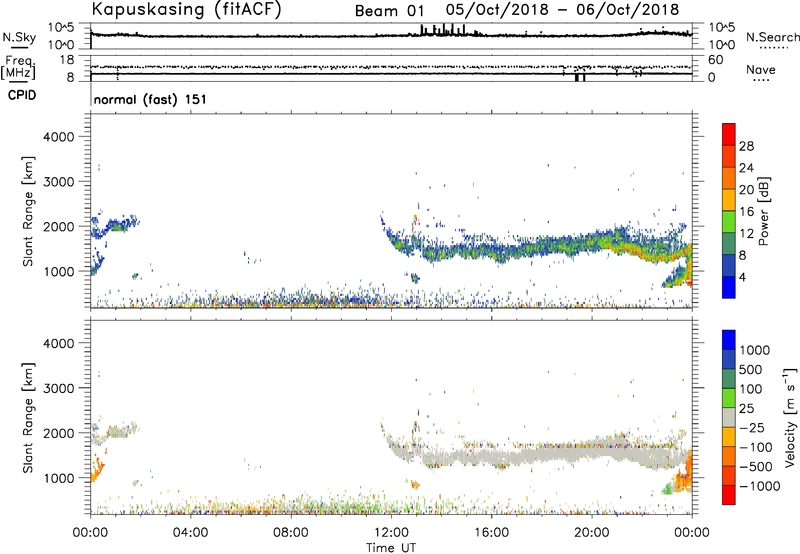Click '3000' tick on the velocity panel axis
The height and width of the screenshot is (554, 800).
pos(58,388)
